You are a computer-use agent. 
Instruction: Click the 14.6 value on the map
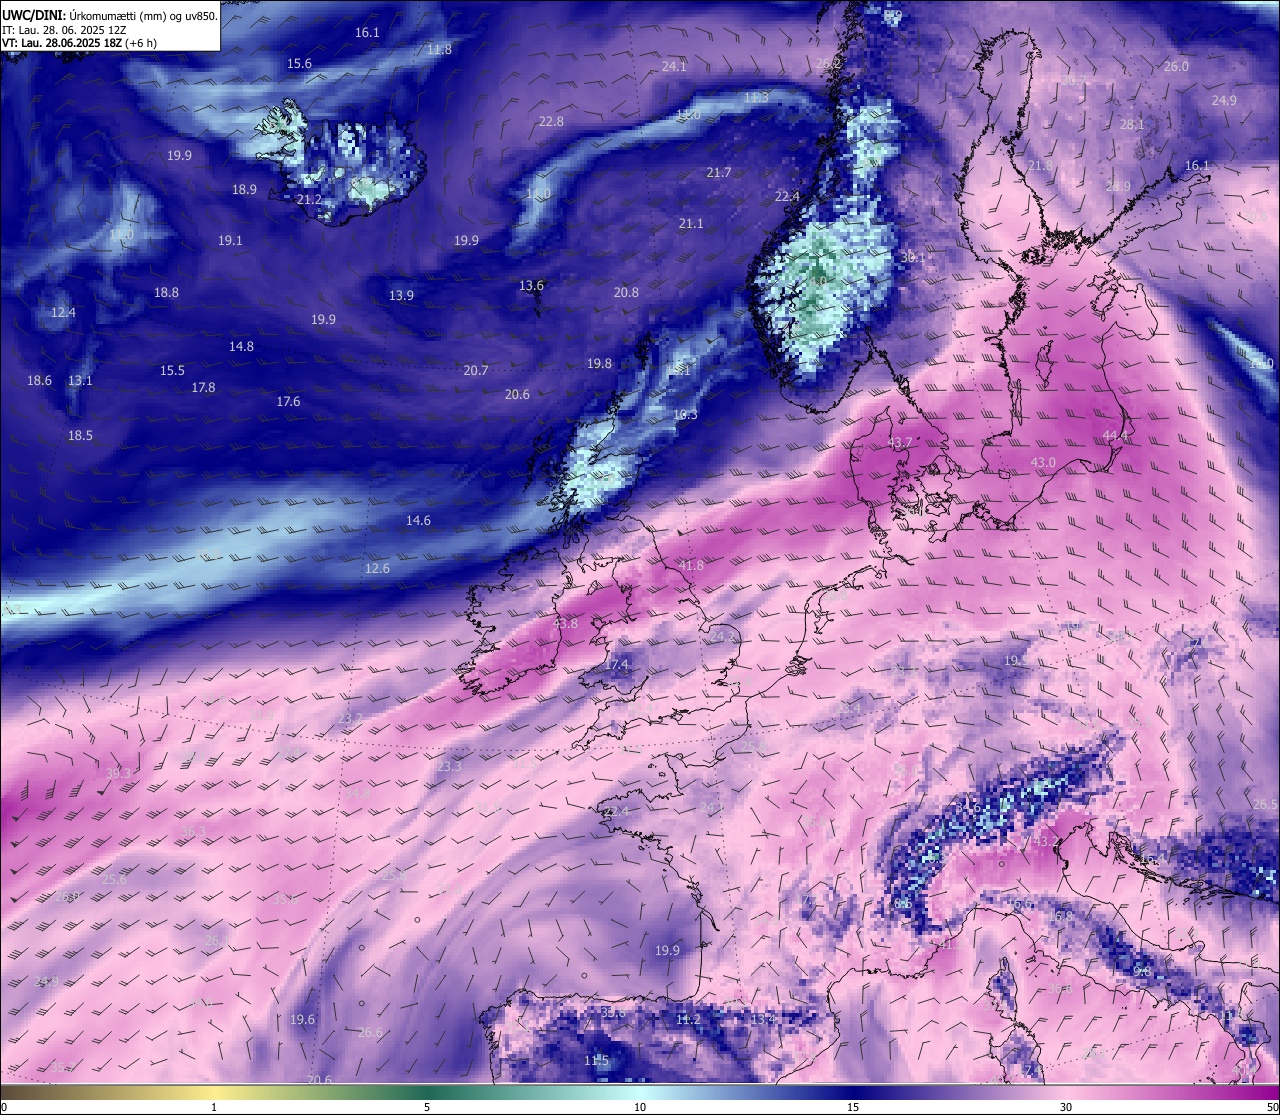pos(418,521)
